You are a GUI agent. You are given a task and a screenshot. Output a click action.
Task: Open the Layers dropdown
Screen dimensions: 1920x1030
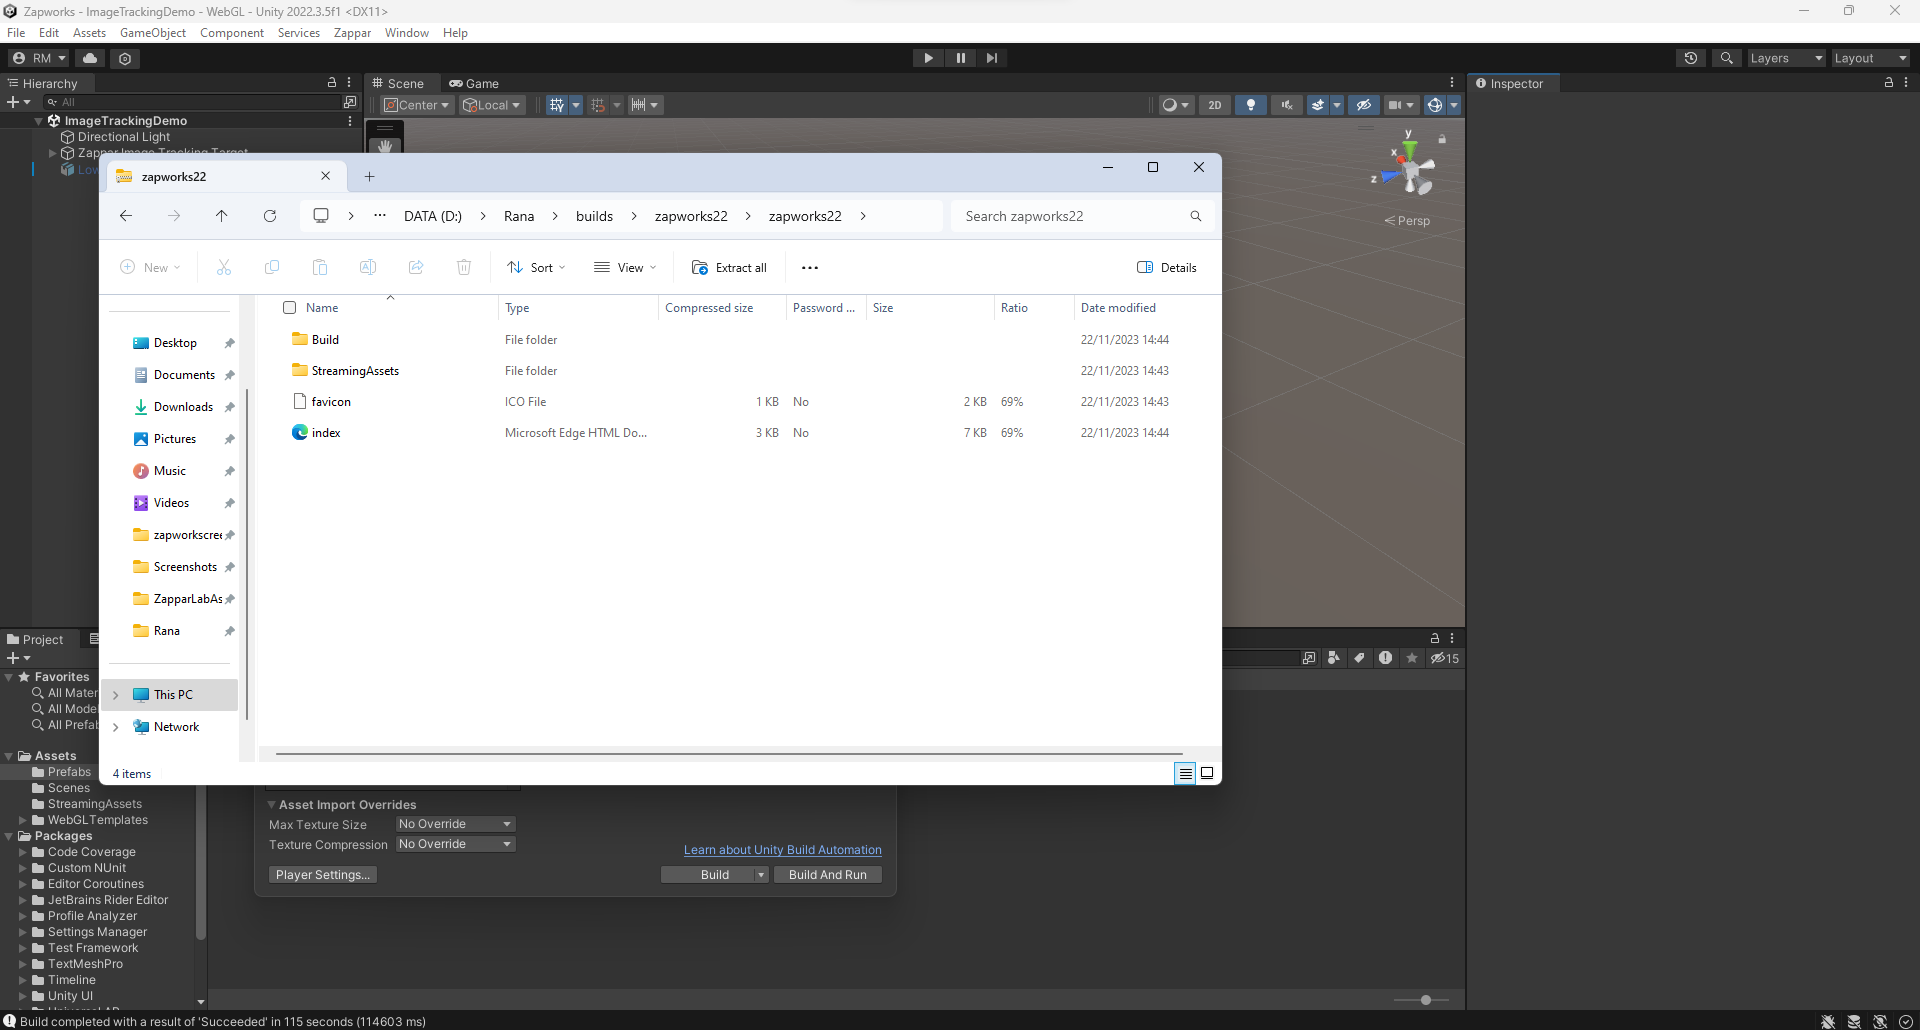pyautogui.click(x=1786, y=58)
